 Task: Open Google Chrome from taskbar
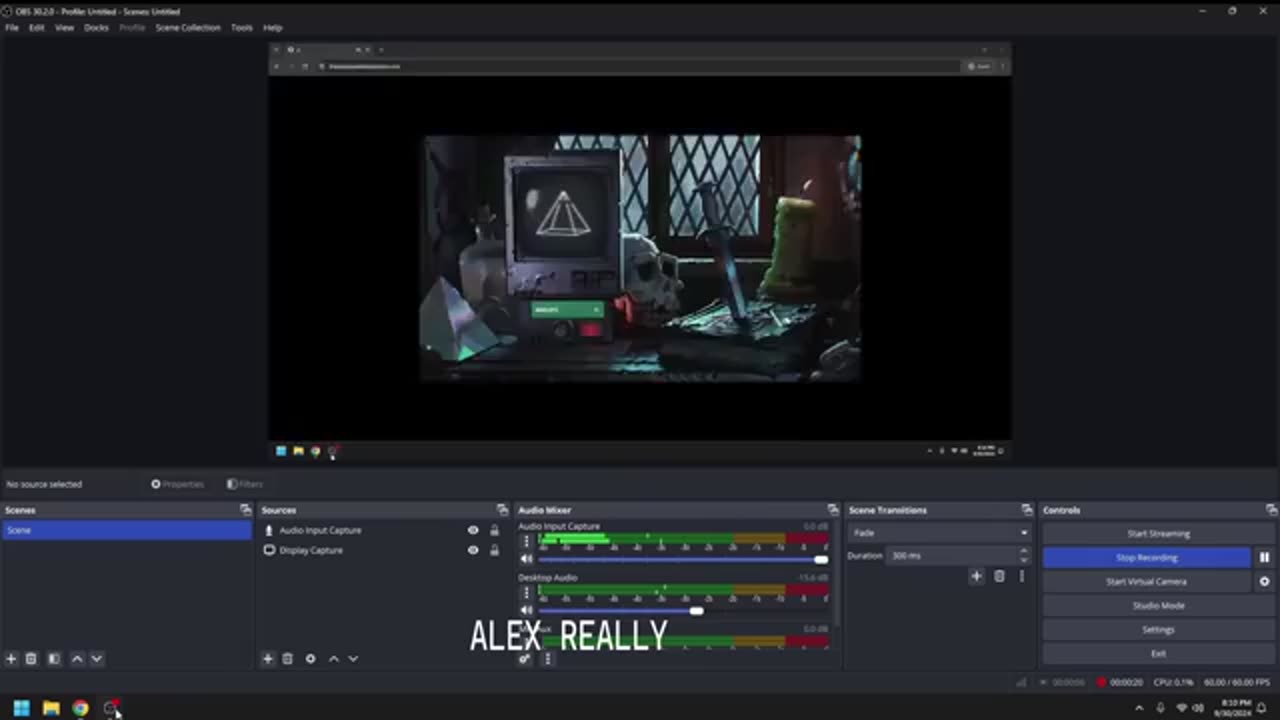pyautogui.click(x=80, y=708)
